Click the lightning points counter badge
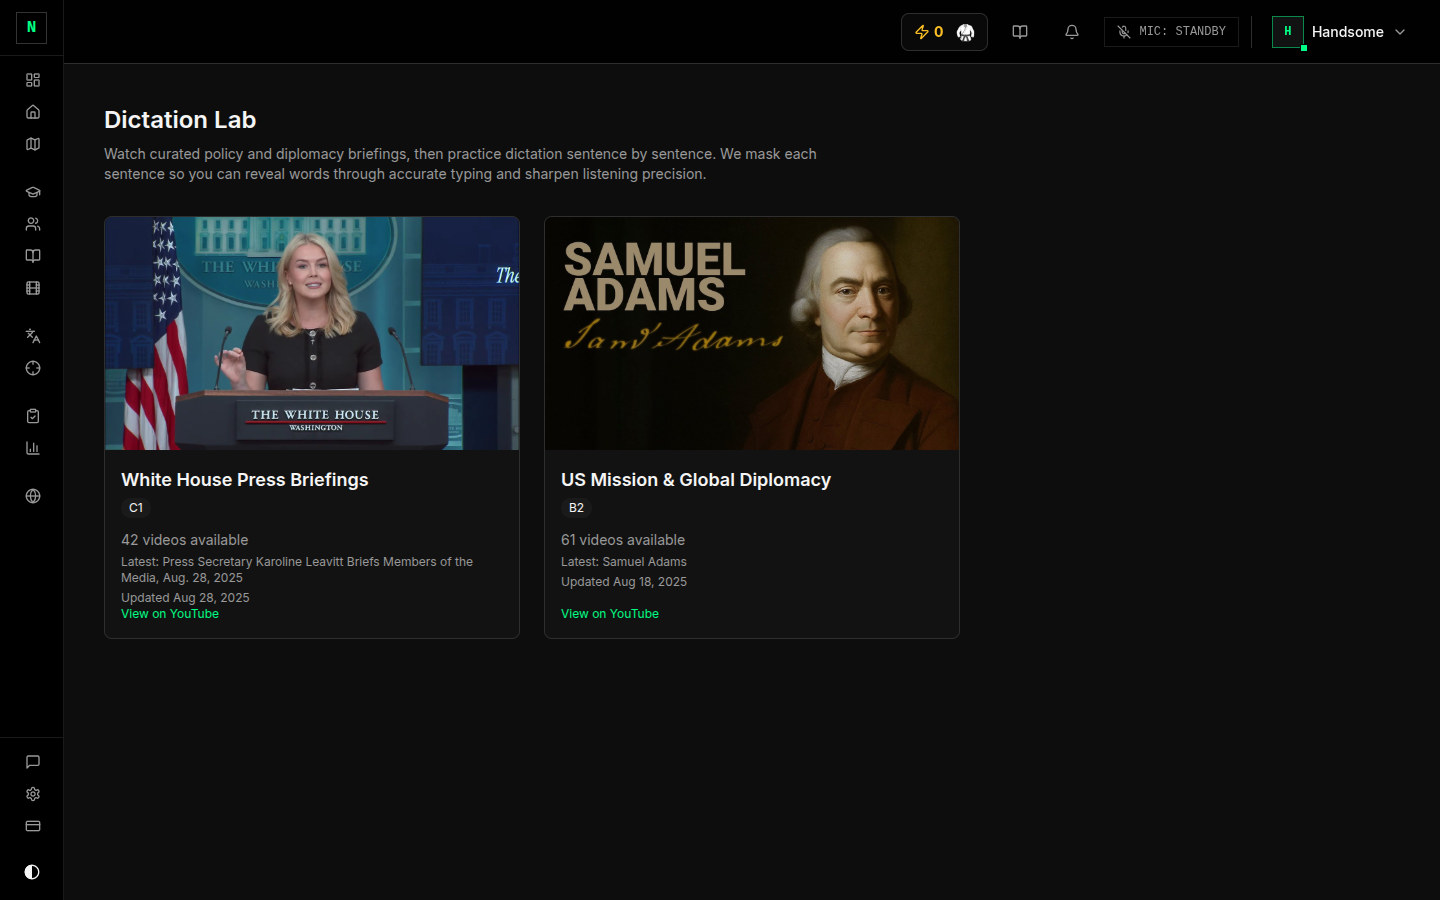The width and height of the screenshot is (1440, 900). coord(929,32)
